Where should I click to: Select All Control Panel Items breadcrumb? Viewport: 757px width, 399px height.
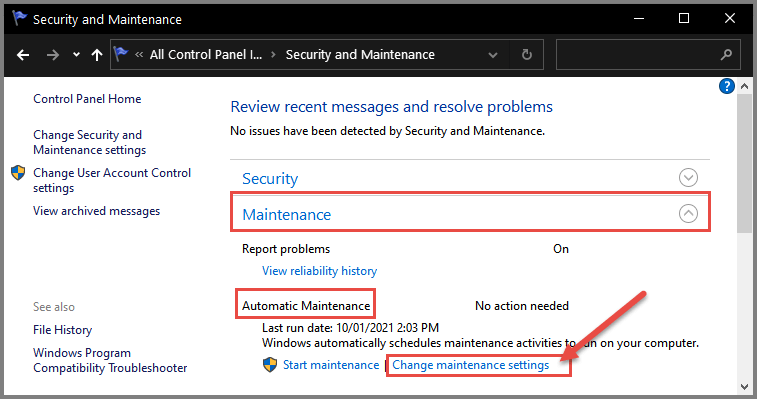pyautogui.click(x=206, y=55)
